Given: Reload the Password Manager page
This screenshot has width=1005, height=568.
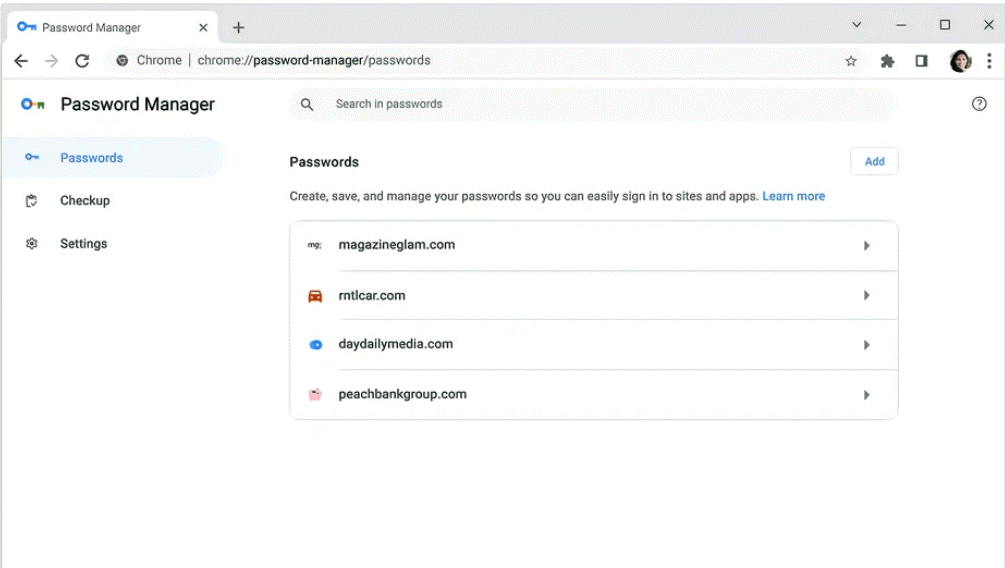Looking at the screenshot, I should 82,61.
